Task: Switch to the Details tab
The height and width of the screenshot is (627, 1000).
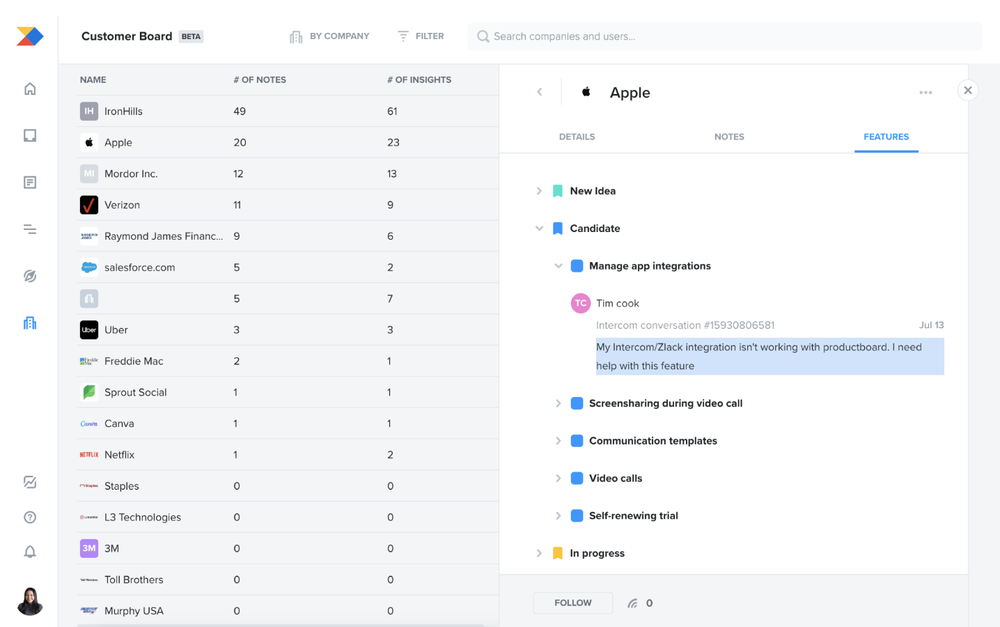Action: (x=577, y=136)
